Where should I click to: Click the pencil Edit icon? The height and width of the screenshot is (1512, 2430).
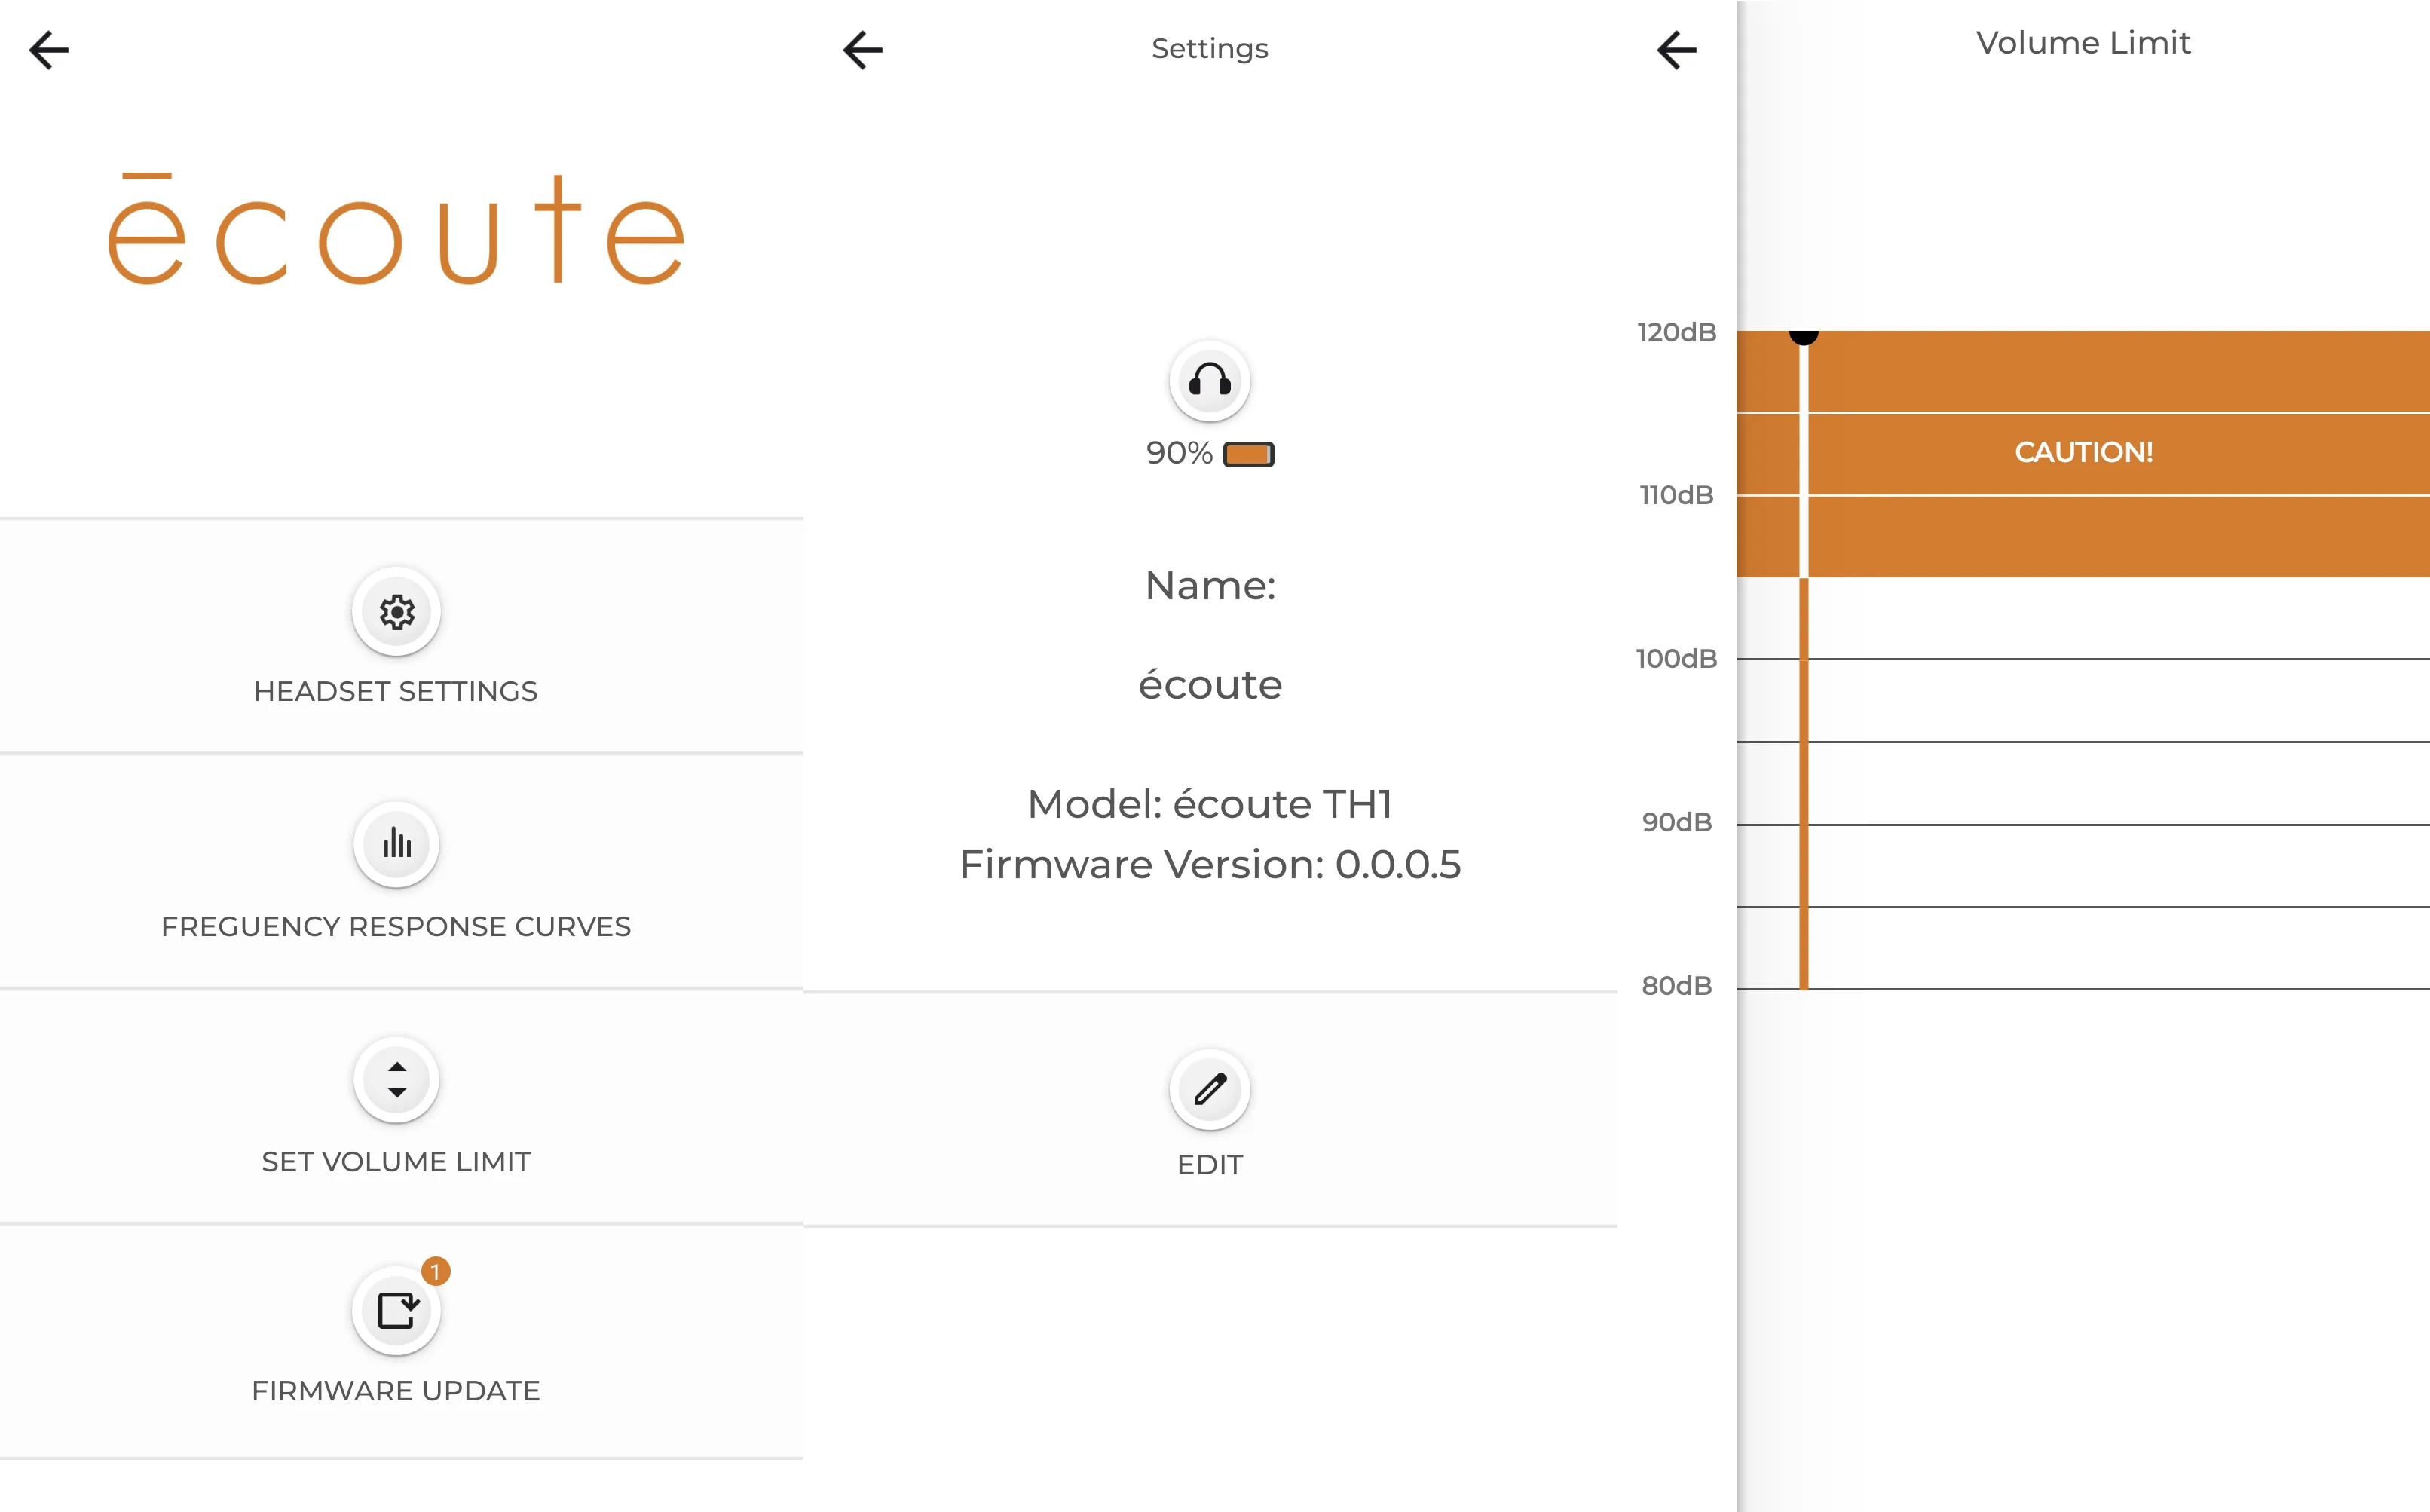point(1209,1089)
